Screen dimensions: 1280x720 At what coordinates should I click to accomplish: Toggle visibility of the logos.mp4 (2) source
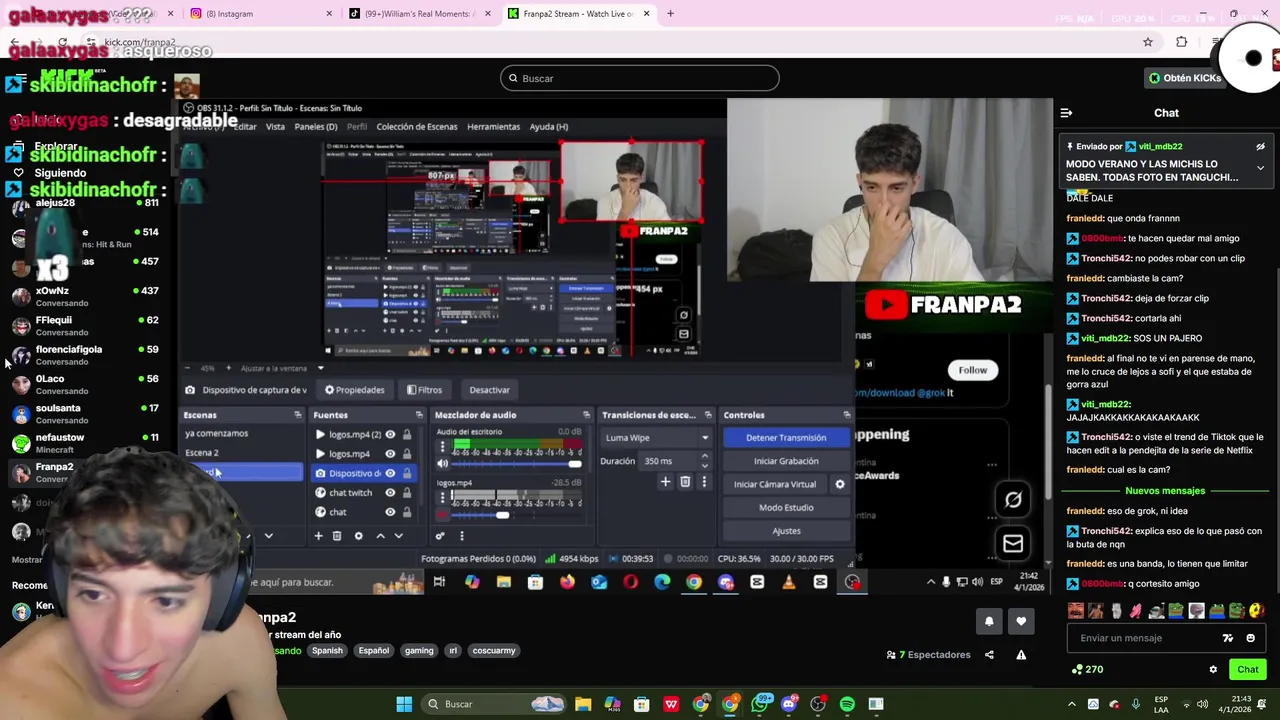[390, 434]
